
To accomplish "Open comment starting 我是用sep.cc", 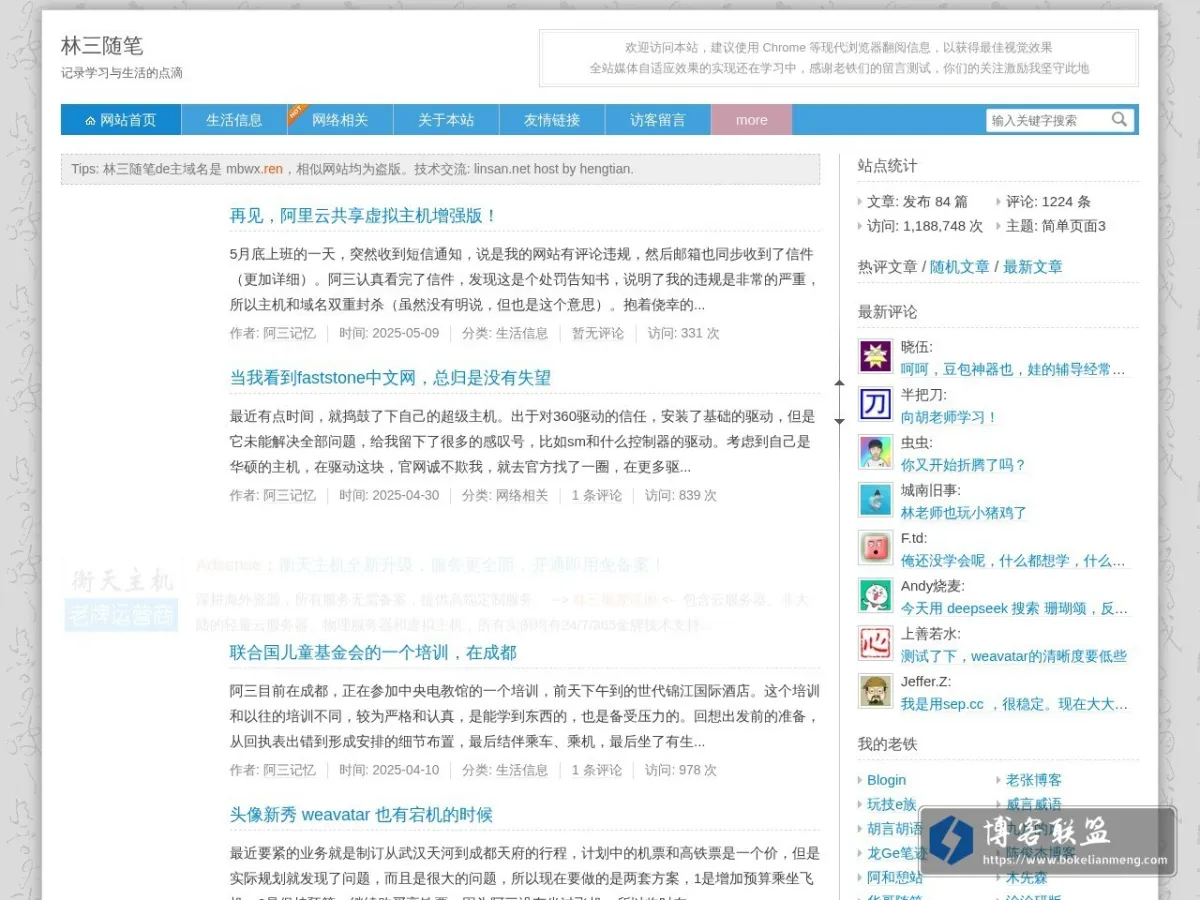I will pos(1014,704).
